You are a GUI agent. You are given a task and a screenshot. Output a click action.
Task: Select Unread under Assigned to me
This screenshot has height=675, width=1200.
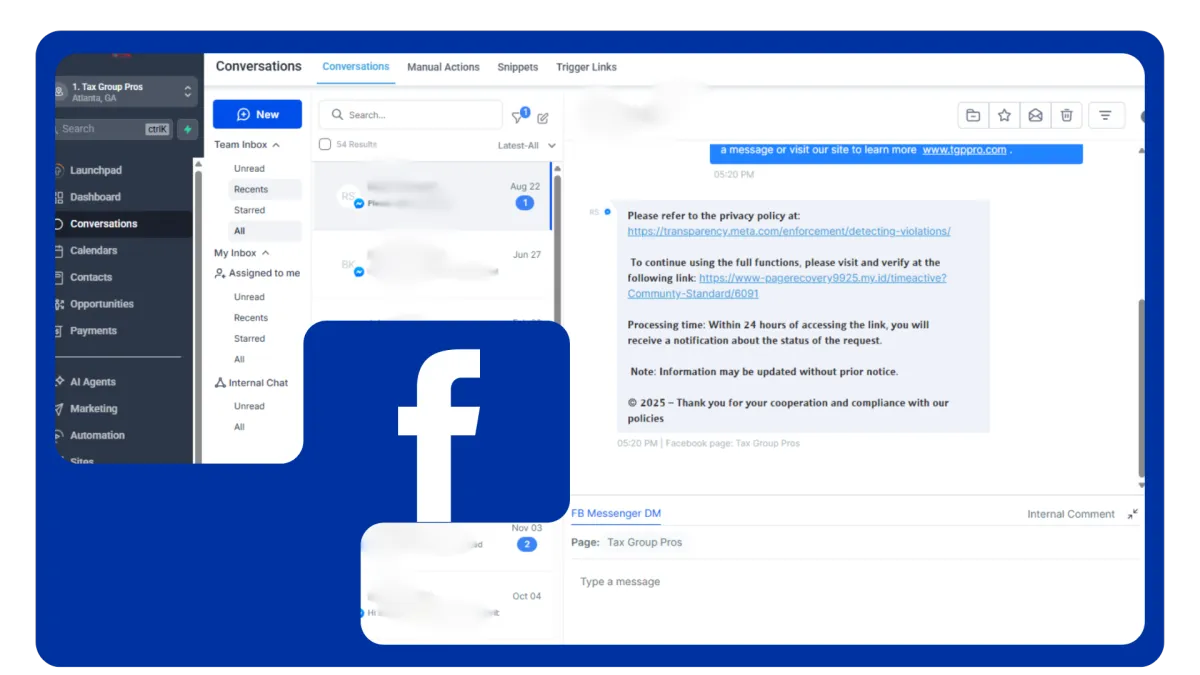249,297
